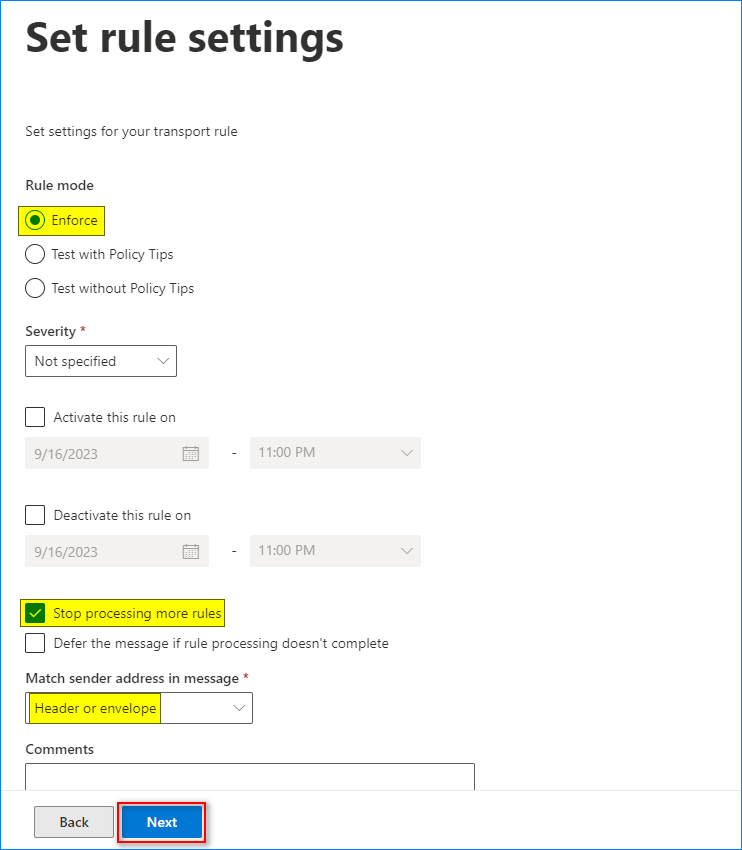Click the Back button
Image resolution: width=742 pixels, height=850 pixels.
(x=74, y=822)
